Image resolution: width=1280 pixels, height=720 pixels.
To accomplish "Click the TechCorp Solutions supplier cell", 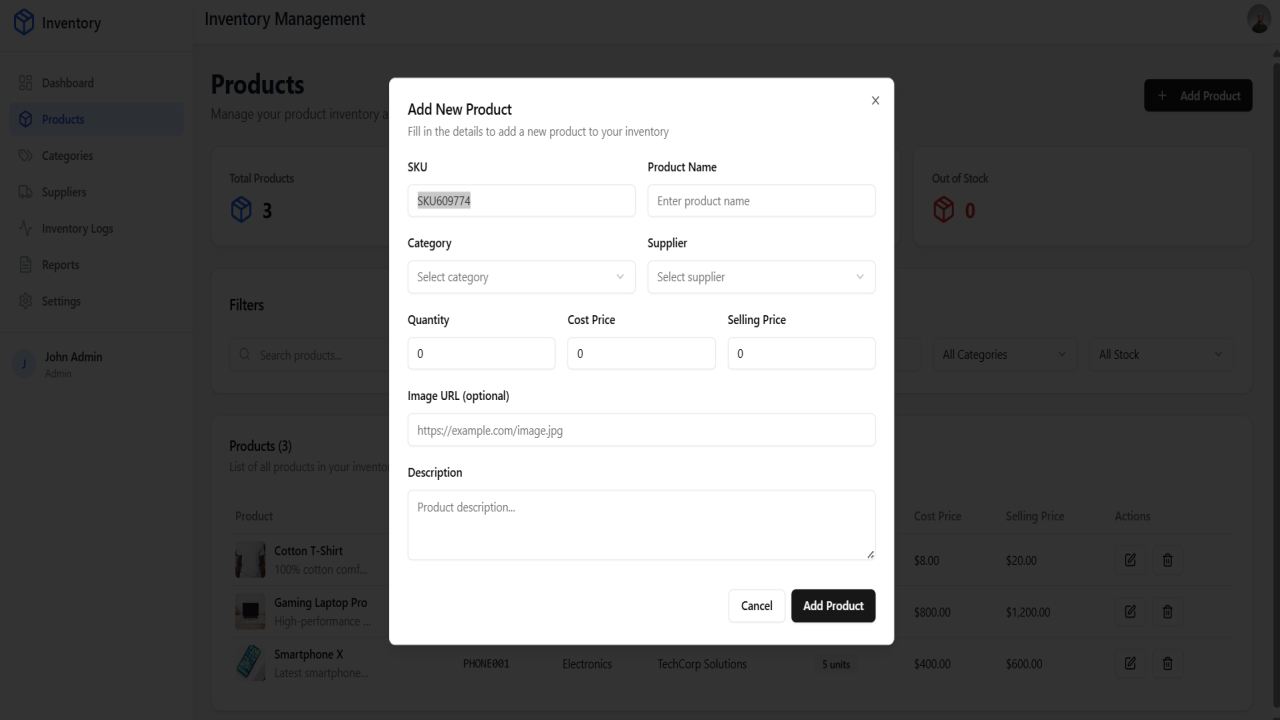I will [702, 664].
